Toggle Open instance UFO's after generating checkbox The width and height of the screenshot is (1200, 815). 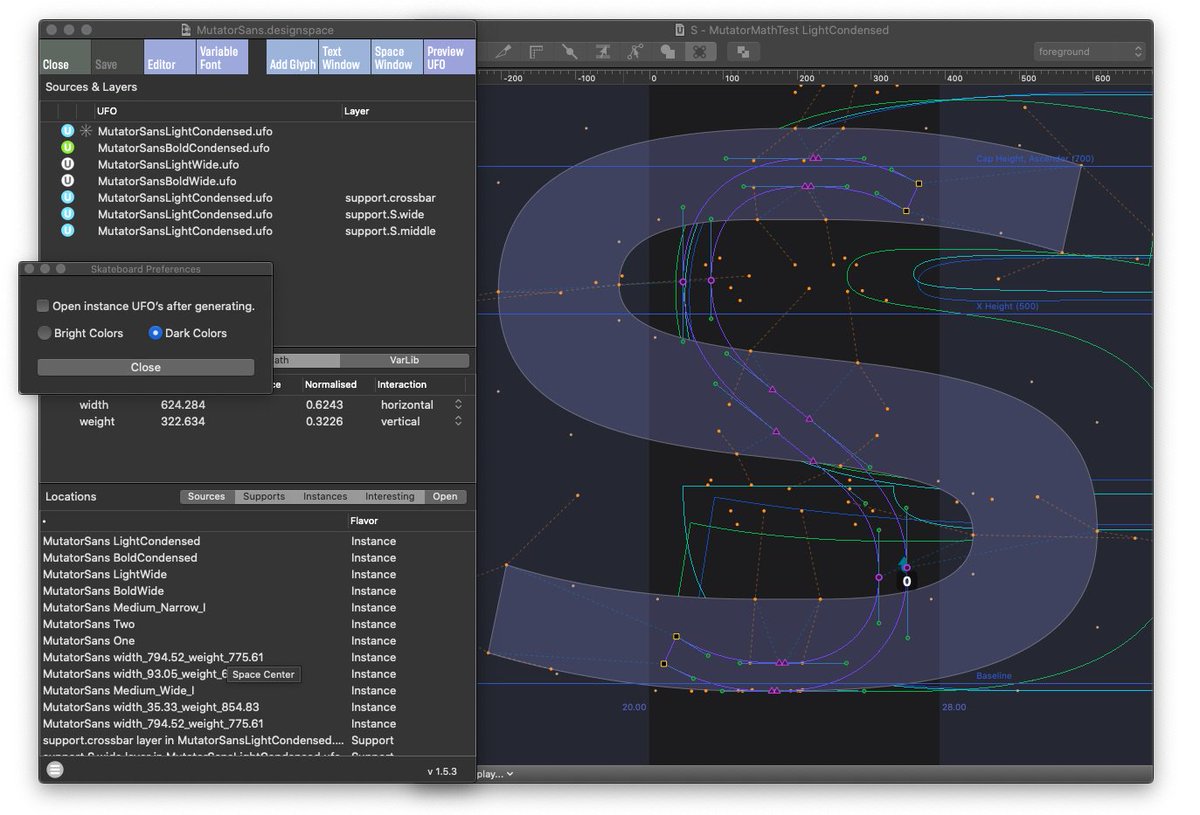[x=43, y=306]
